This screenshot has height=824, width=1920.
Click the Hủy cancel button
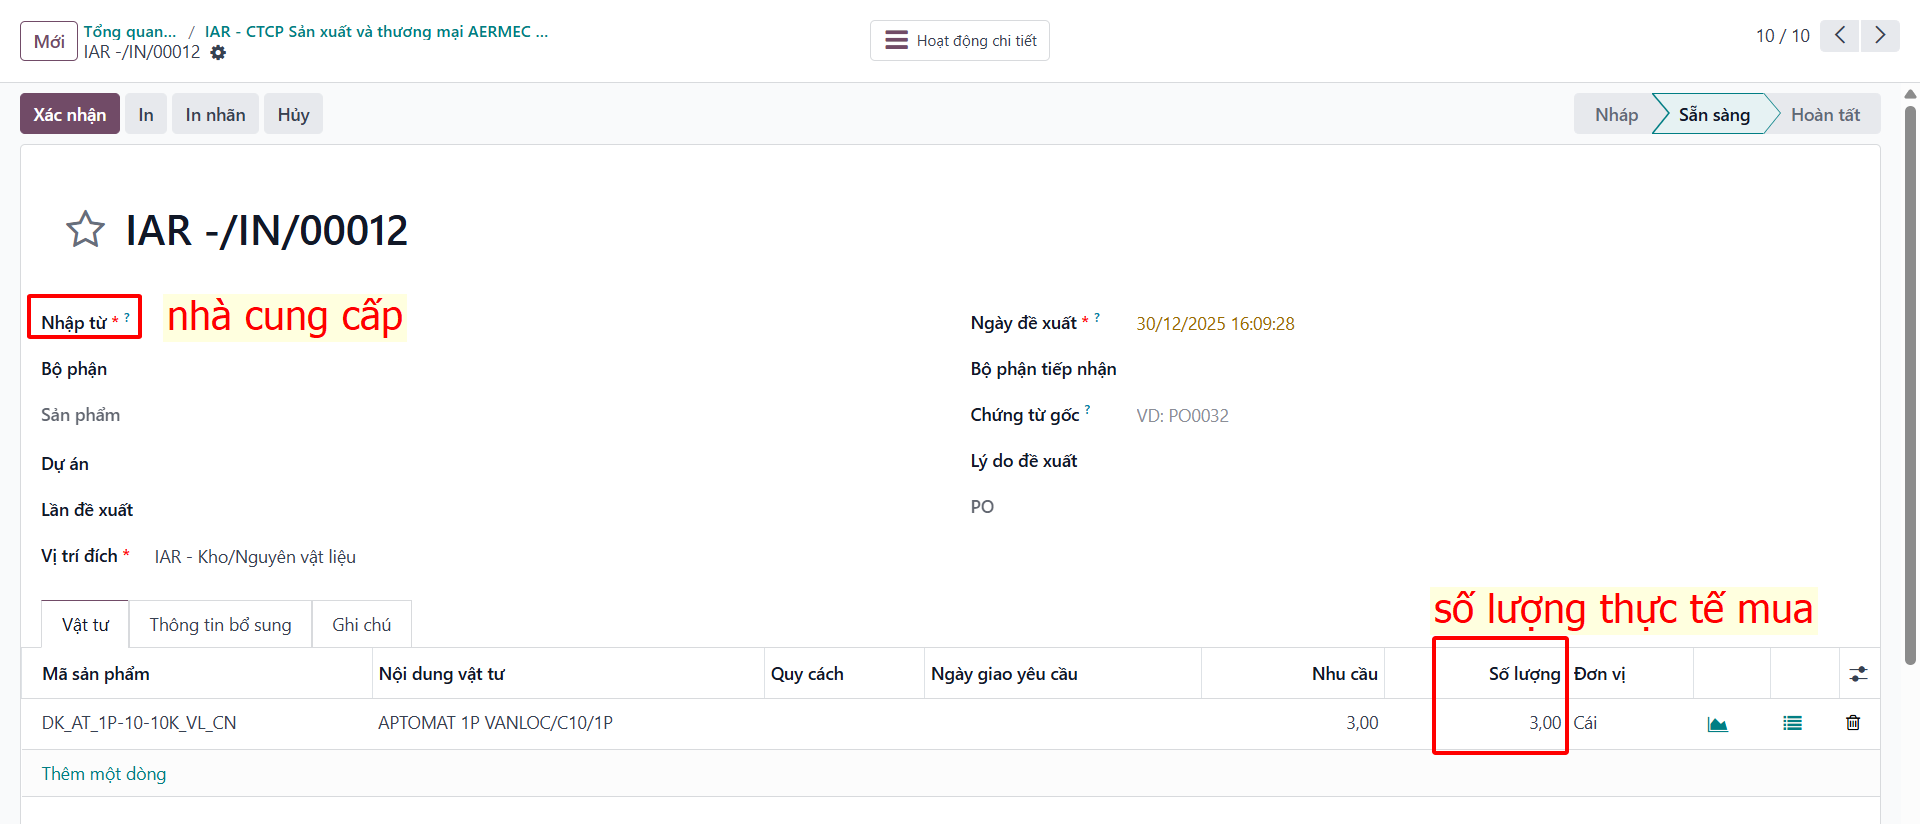coord(293,114)
